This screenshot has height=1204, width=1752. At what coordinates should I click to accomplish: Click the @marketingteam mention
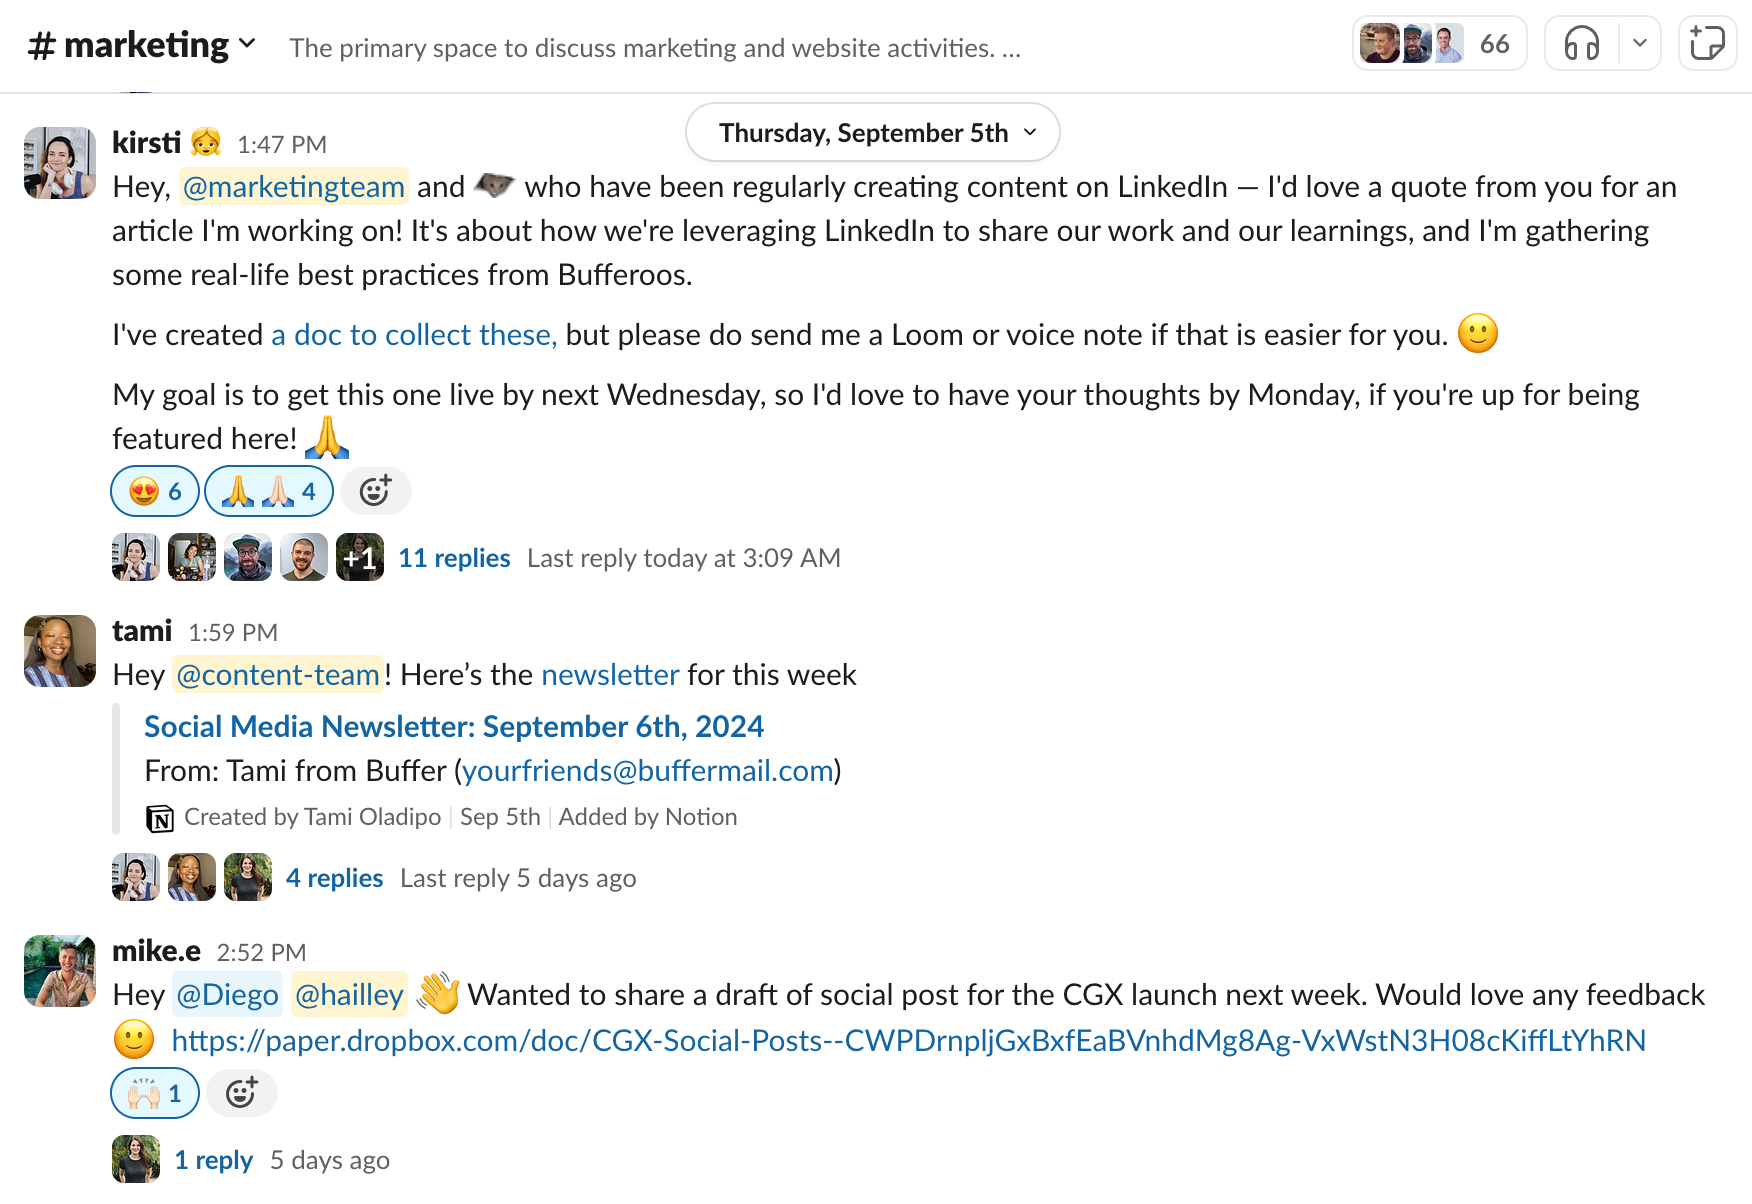[294, 187]
